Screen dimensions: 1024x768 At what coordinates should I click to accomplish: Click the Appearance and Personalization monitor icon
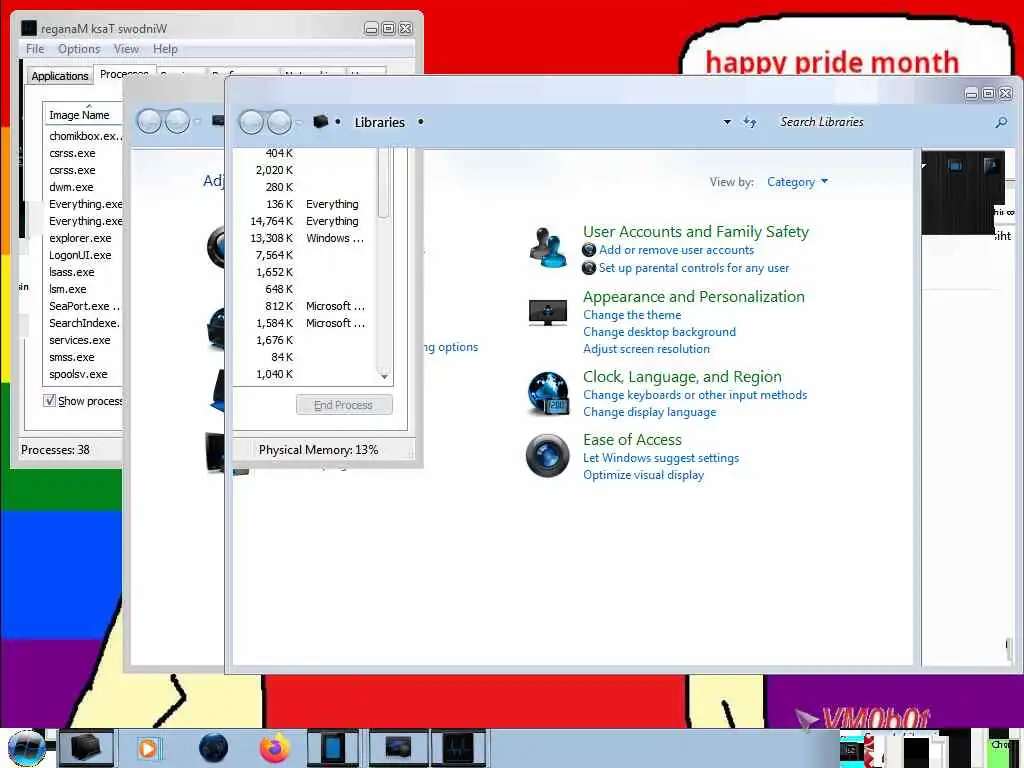coord(547,313)
